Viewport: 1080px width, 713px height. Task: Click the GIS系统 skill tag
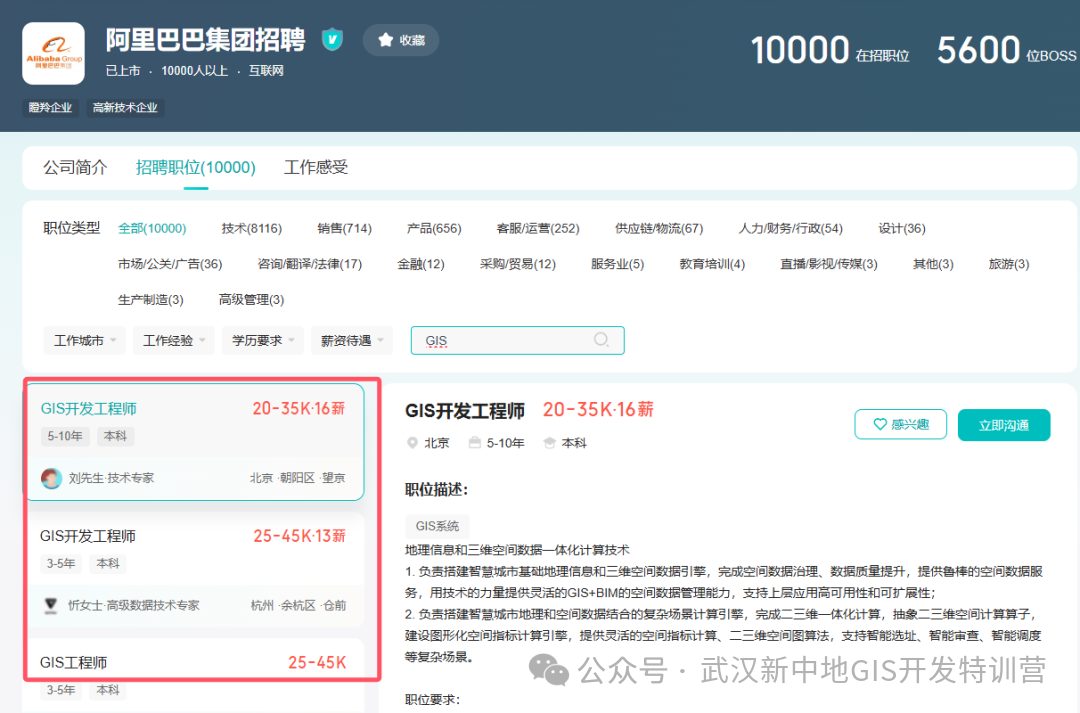tap(437, 526)
